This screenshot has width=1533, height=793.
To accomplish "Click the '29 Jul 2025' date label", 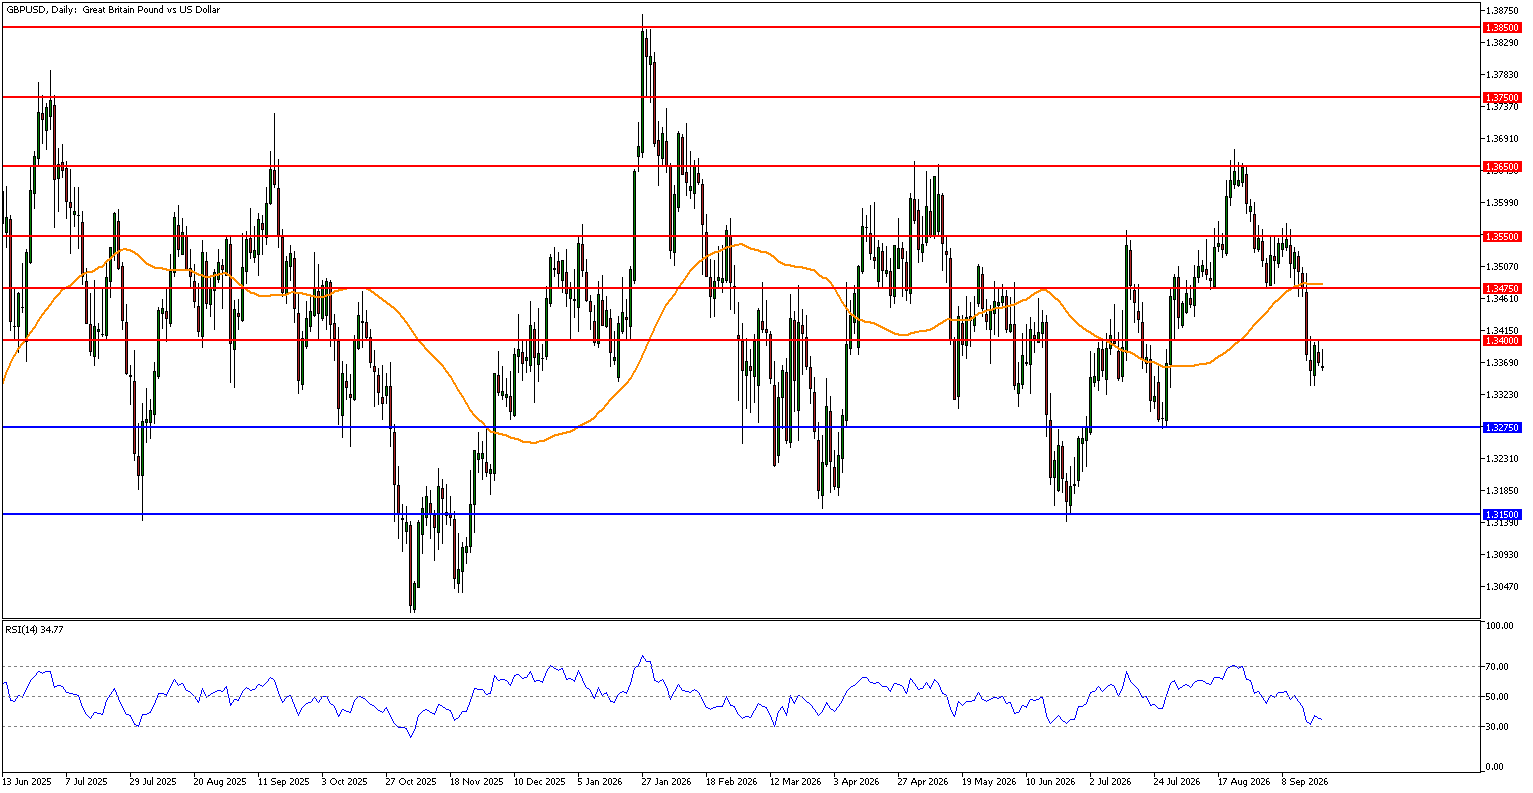I will pos(153,781).
